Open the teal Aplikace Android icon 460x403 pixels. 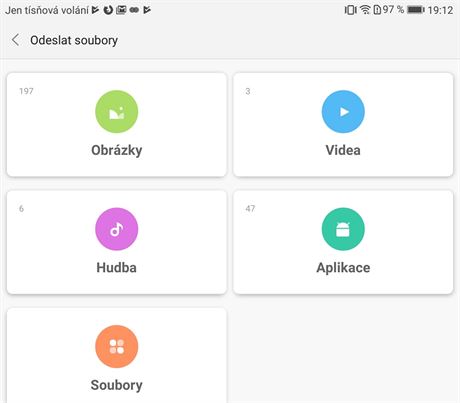pos(343,229)
